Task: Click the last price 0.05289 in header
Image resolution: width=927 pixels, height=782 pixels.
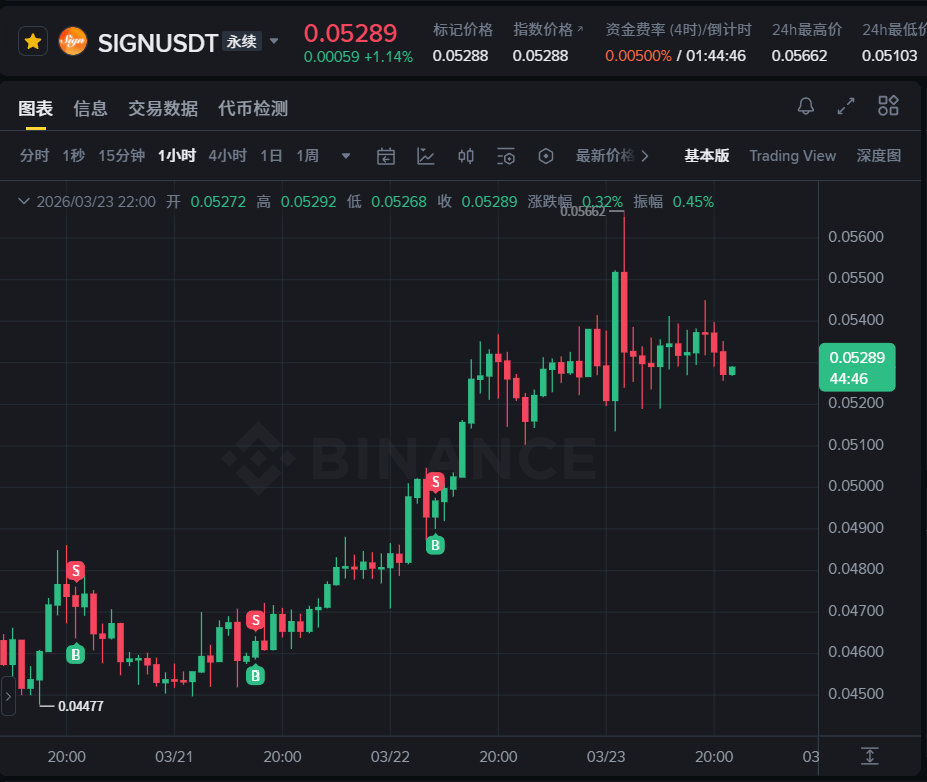Action: (350, 33)
